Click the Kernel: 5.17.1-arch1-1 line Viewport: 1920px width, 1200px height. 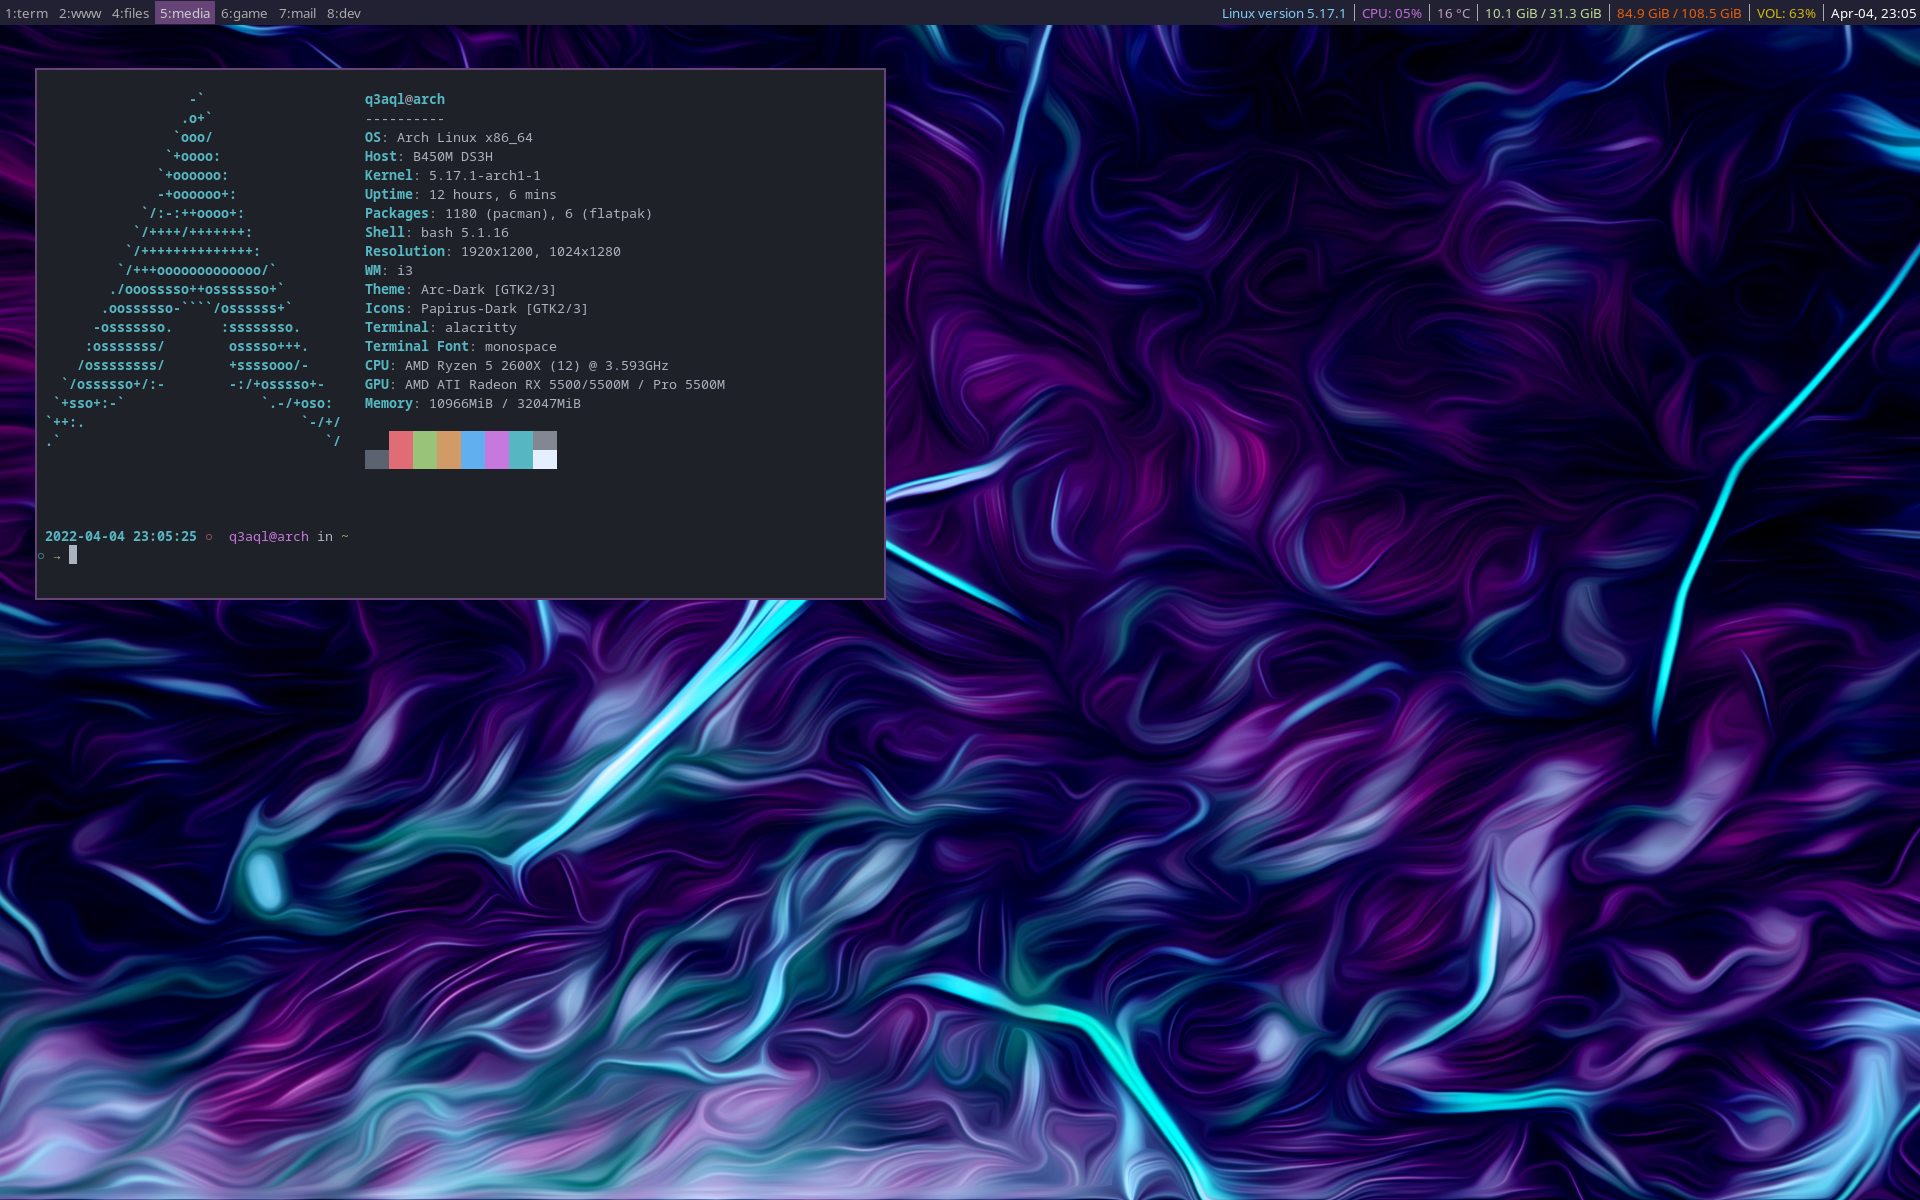point(452,175)
